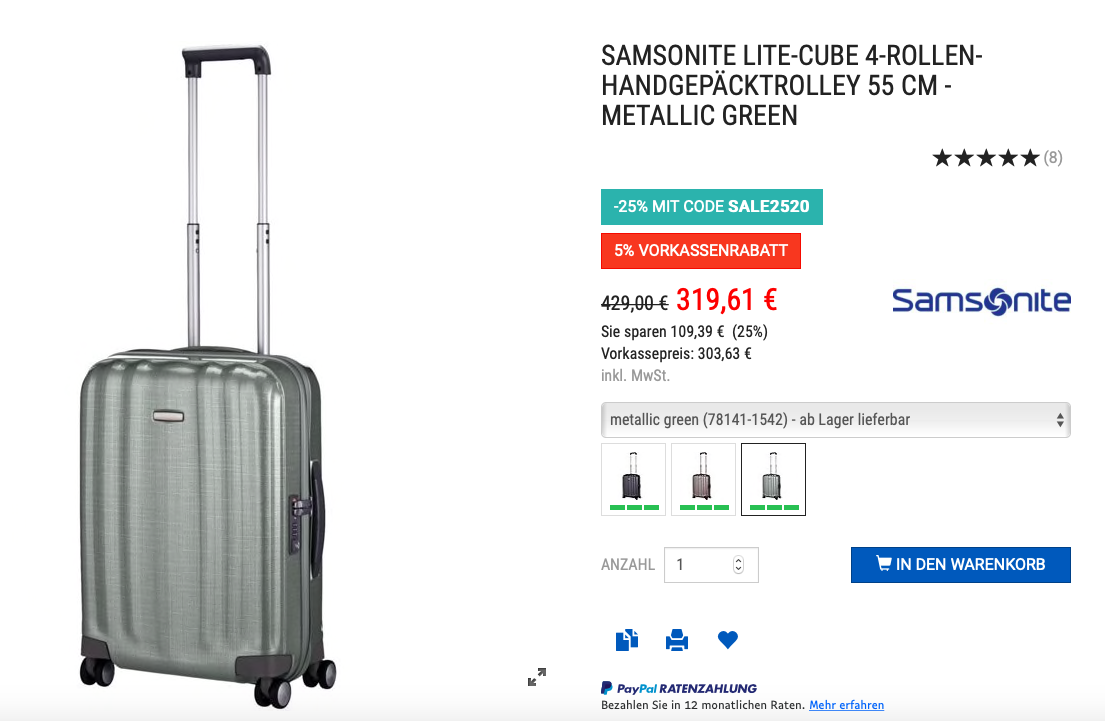Click the PayPal Ratenzahlung logo
1105x721 pixels.
pos(679,688)
